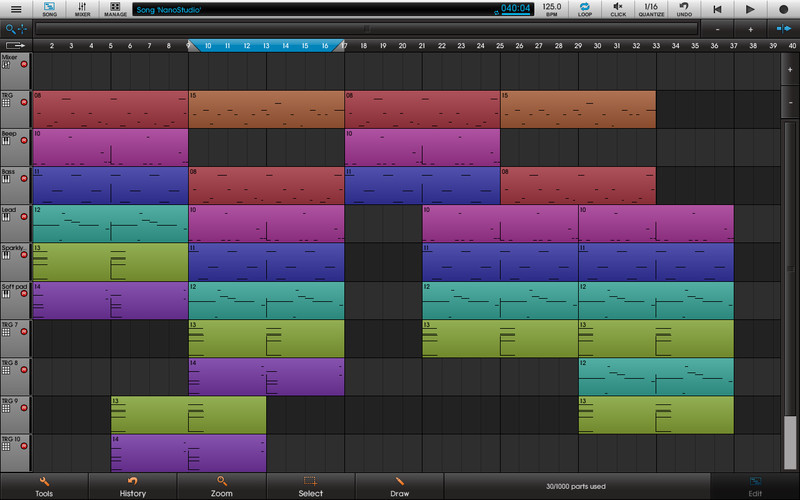Open the 1/16 Quantize setting
Viewport: 800px width, 500px height.
651,9
